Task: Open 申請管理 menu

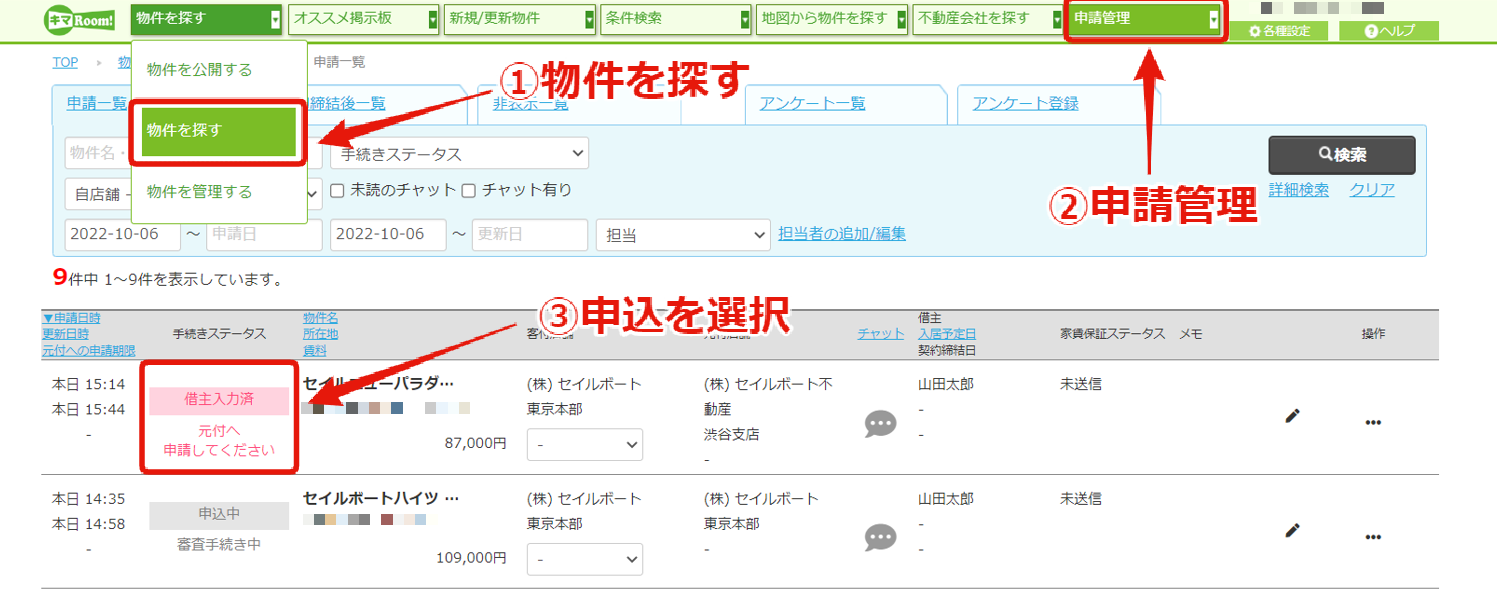Action: [1146, 19]
